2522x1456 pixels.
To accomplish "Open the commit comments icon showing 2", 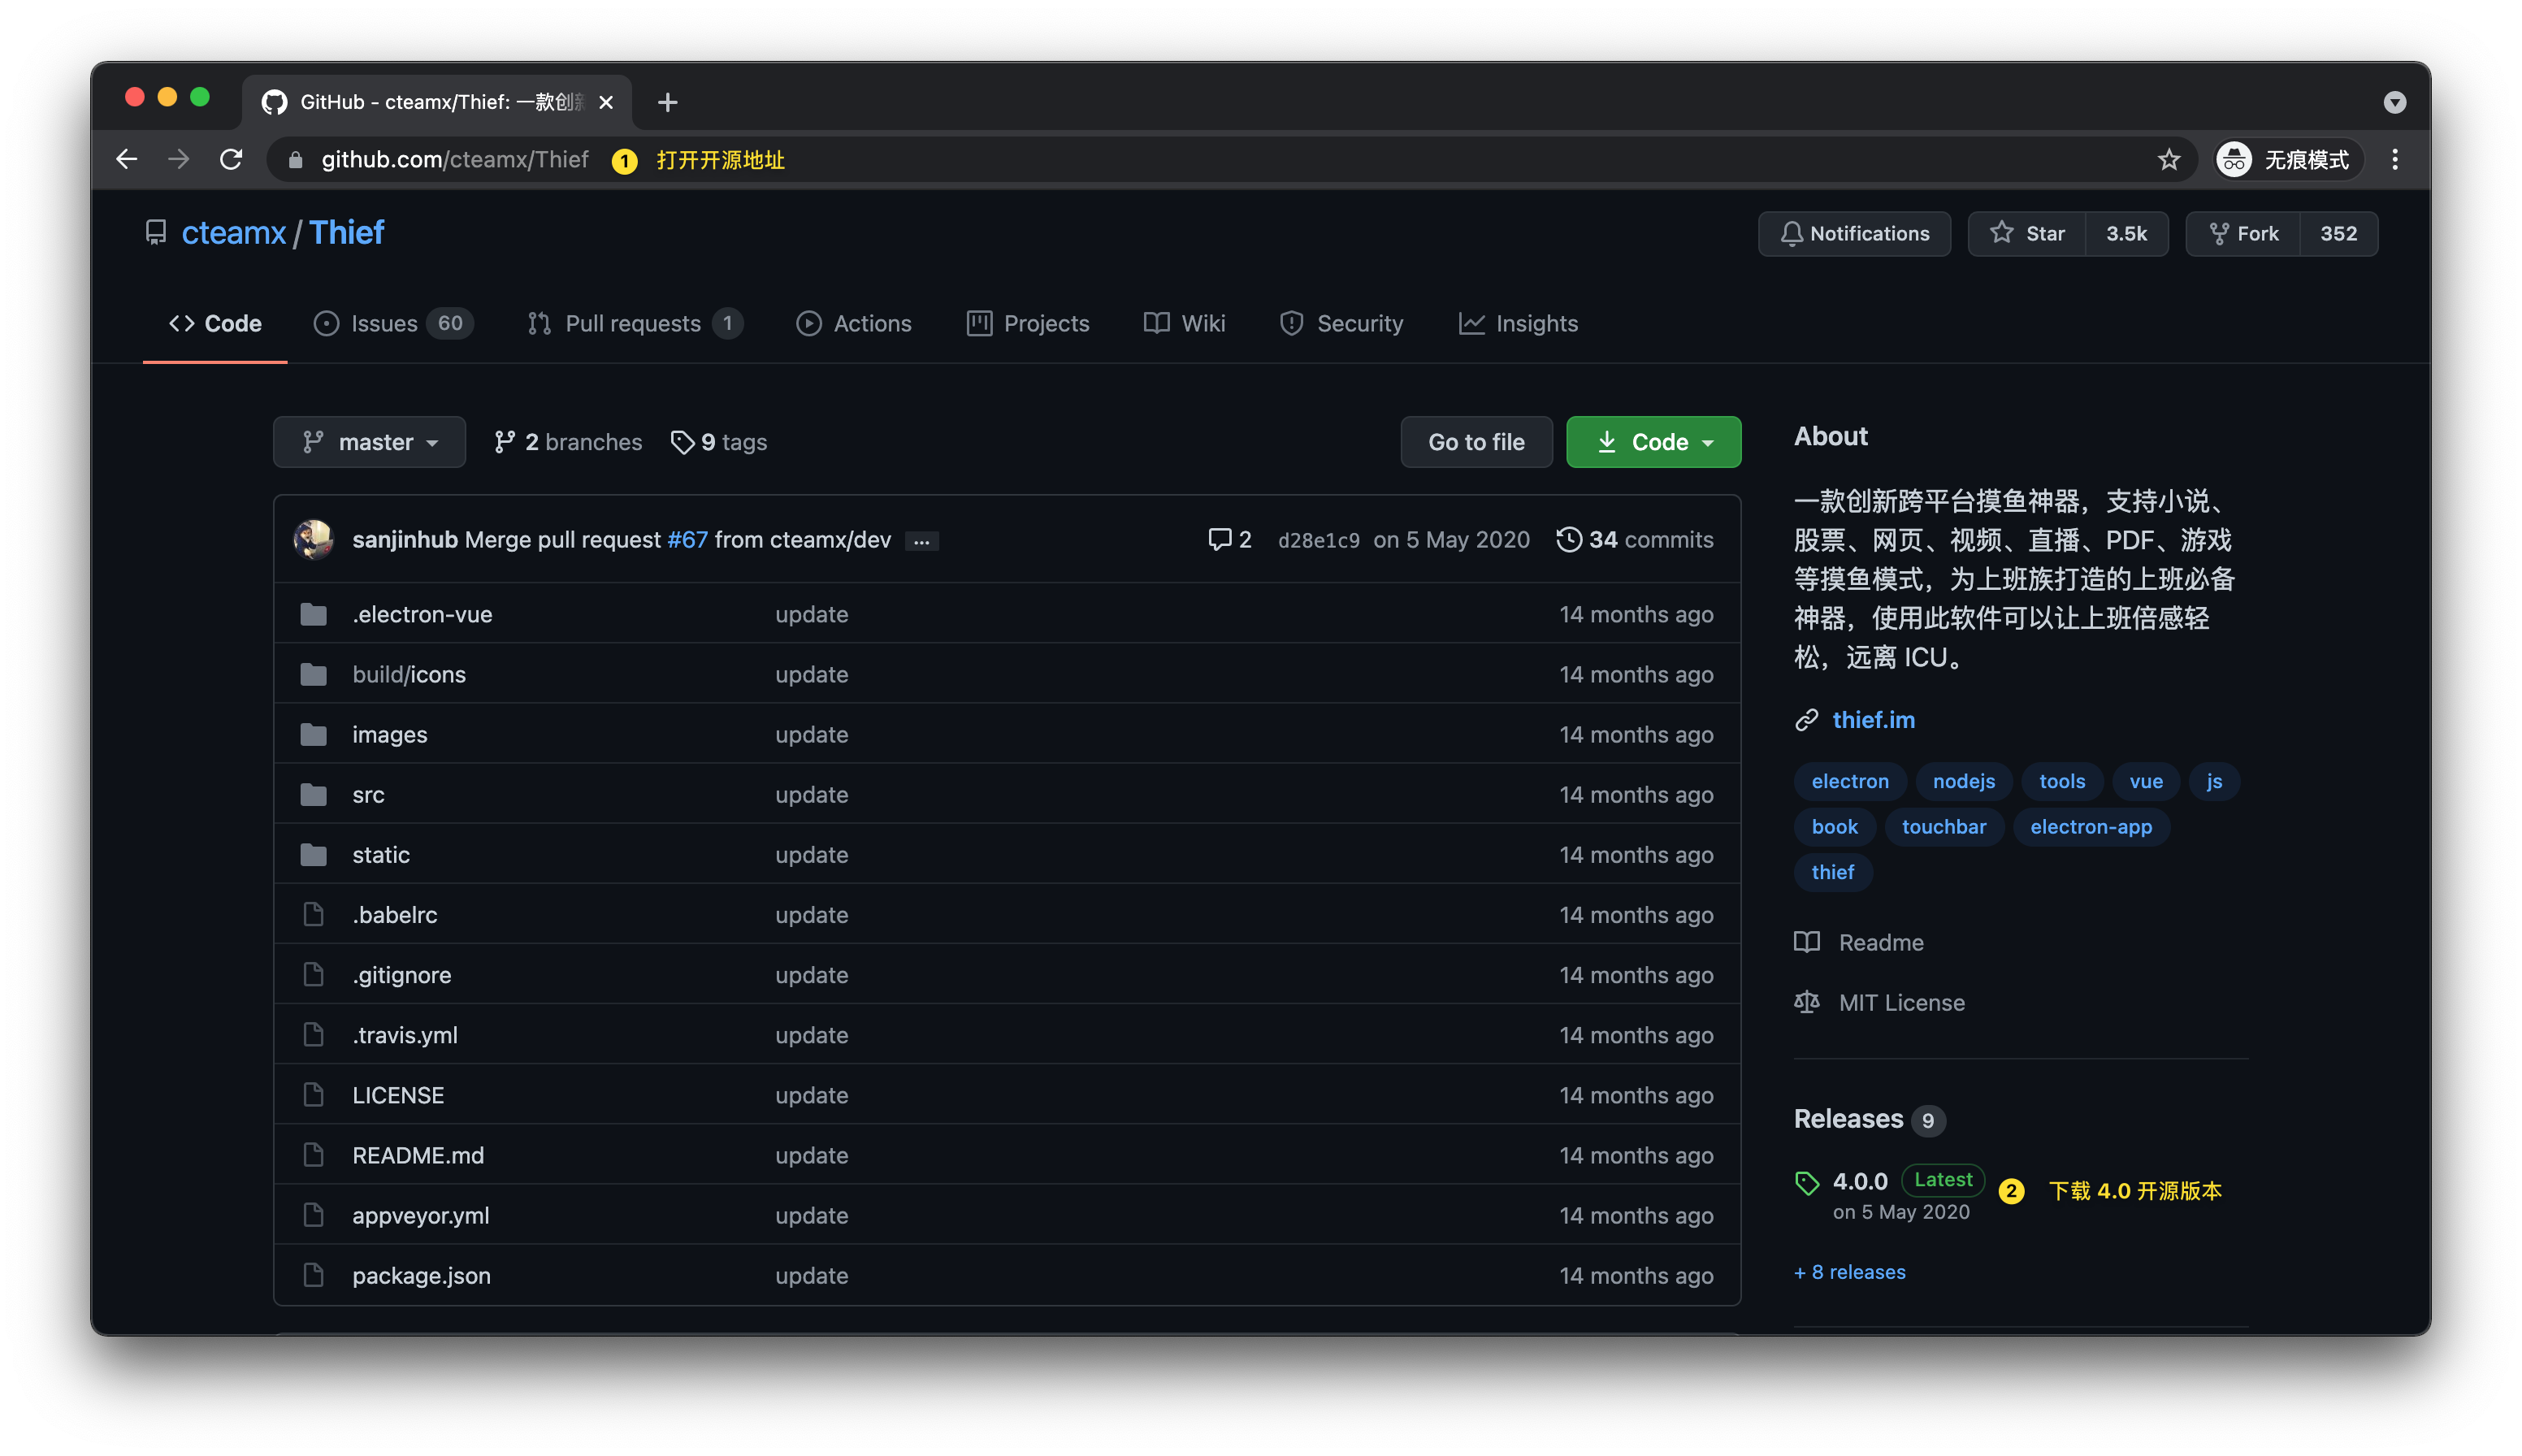I will 1229,539.
